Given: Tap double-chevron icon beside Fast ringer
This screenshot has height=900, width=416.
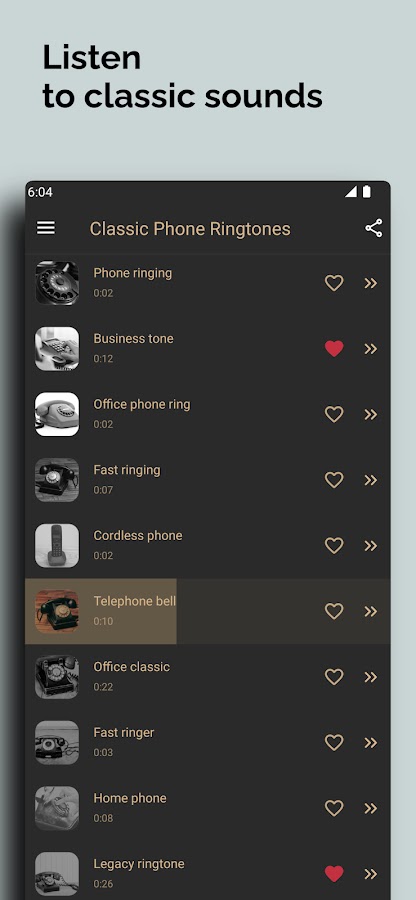Looking at the screenshot, I should point(371,743).
